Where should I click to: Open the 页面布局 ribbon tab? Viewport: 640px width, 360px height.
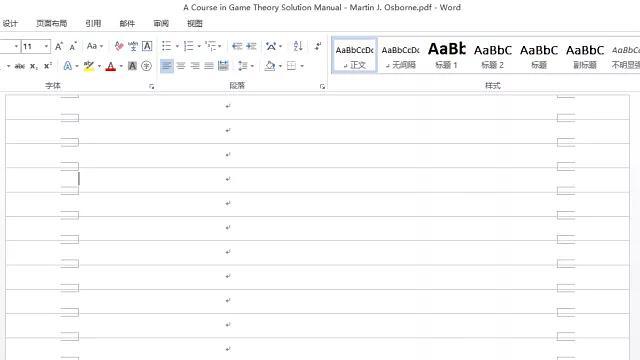(51, 23)
